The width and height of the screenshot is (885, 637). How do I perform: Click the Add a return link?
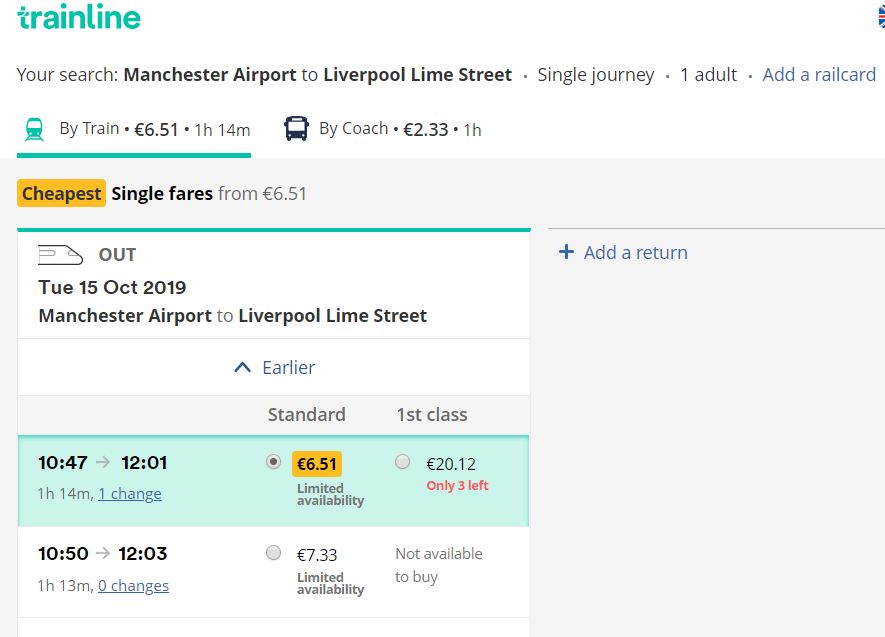[x=636, y=252]
